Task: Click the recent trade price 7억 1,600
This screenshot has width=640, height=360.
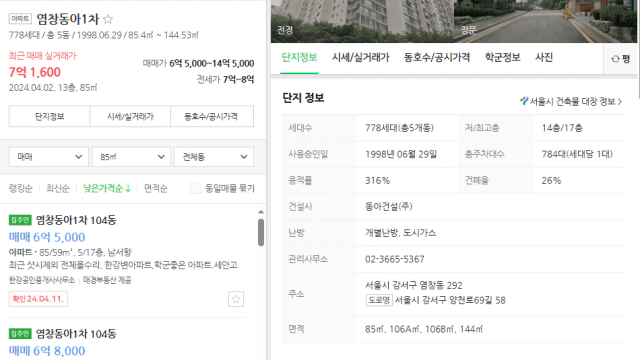Action: (35, 72)
